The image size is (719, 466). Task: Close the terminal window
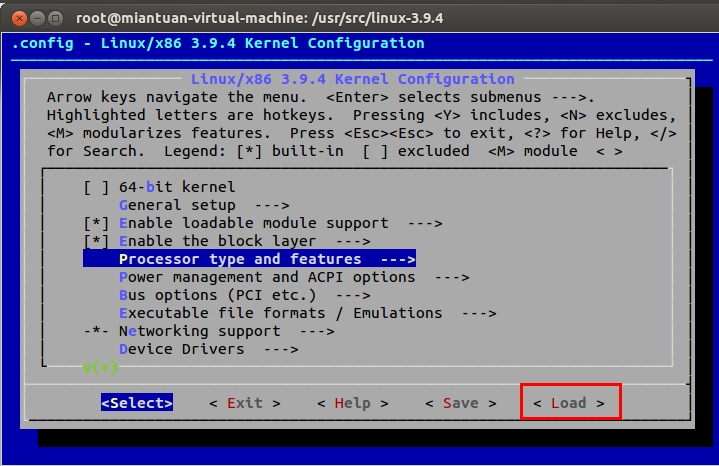pyautogui.click(x=19, y=18)
